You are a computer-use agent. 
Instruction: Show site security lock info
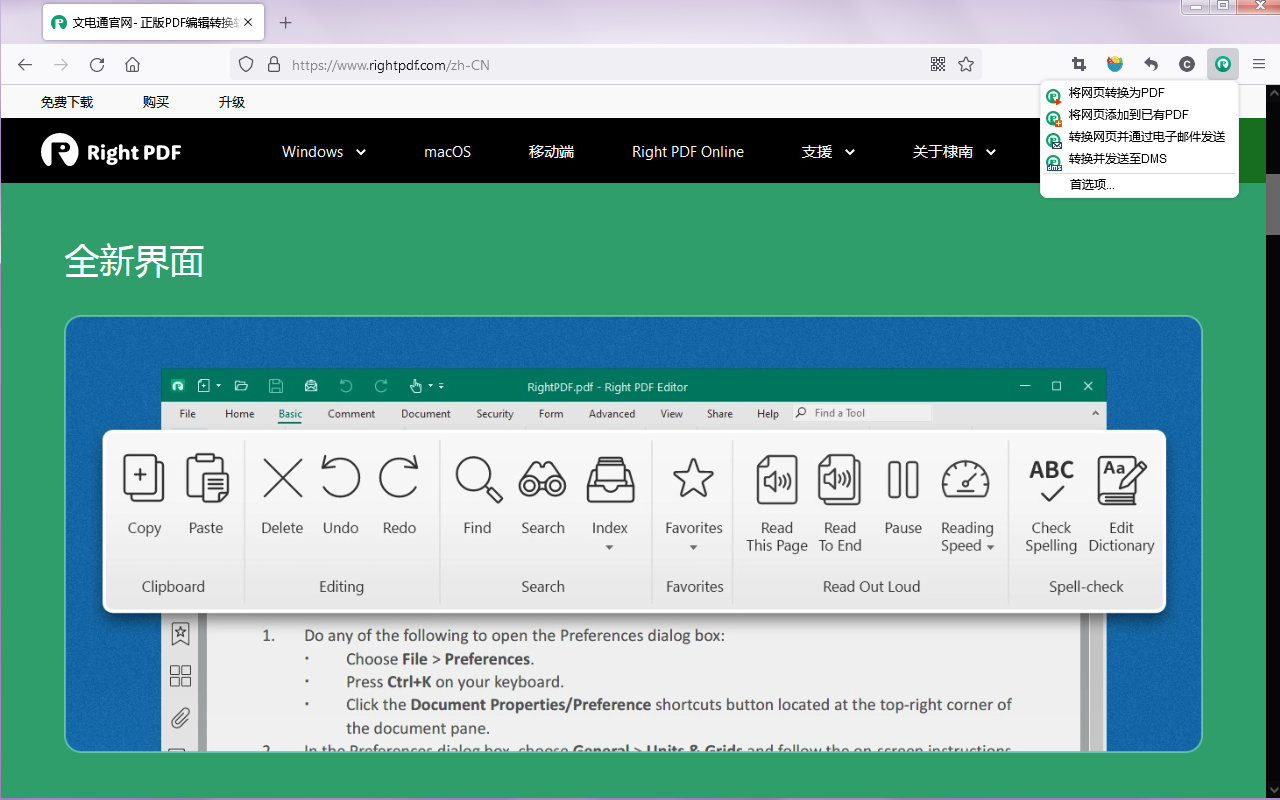(273, 65)
